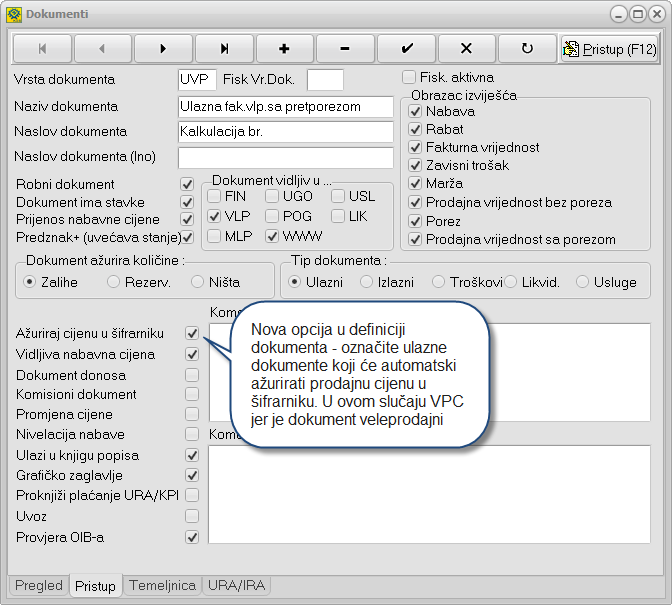This screenshot has height=605, width=672.
Task: Delete record using the minus button
Action: click(x=346, y=48)
